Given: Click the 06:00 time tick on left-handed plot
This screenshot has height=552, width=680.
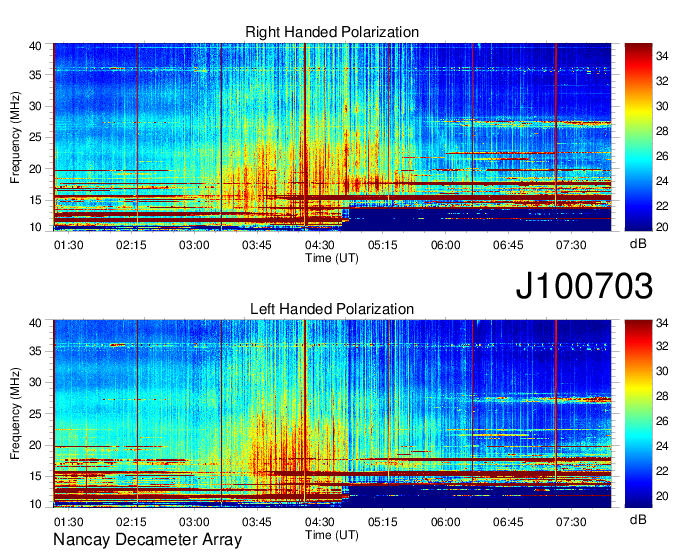Looking at the screenshot, I should point(445,522).
